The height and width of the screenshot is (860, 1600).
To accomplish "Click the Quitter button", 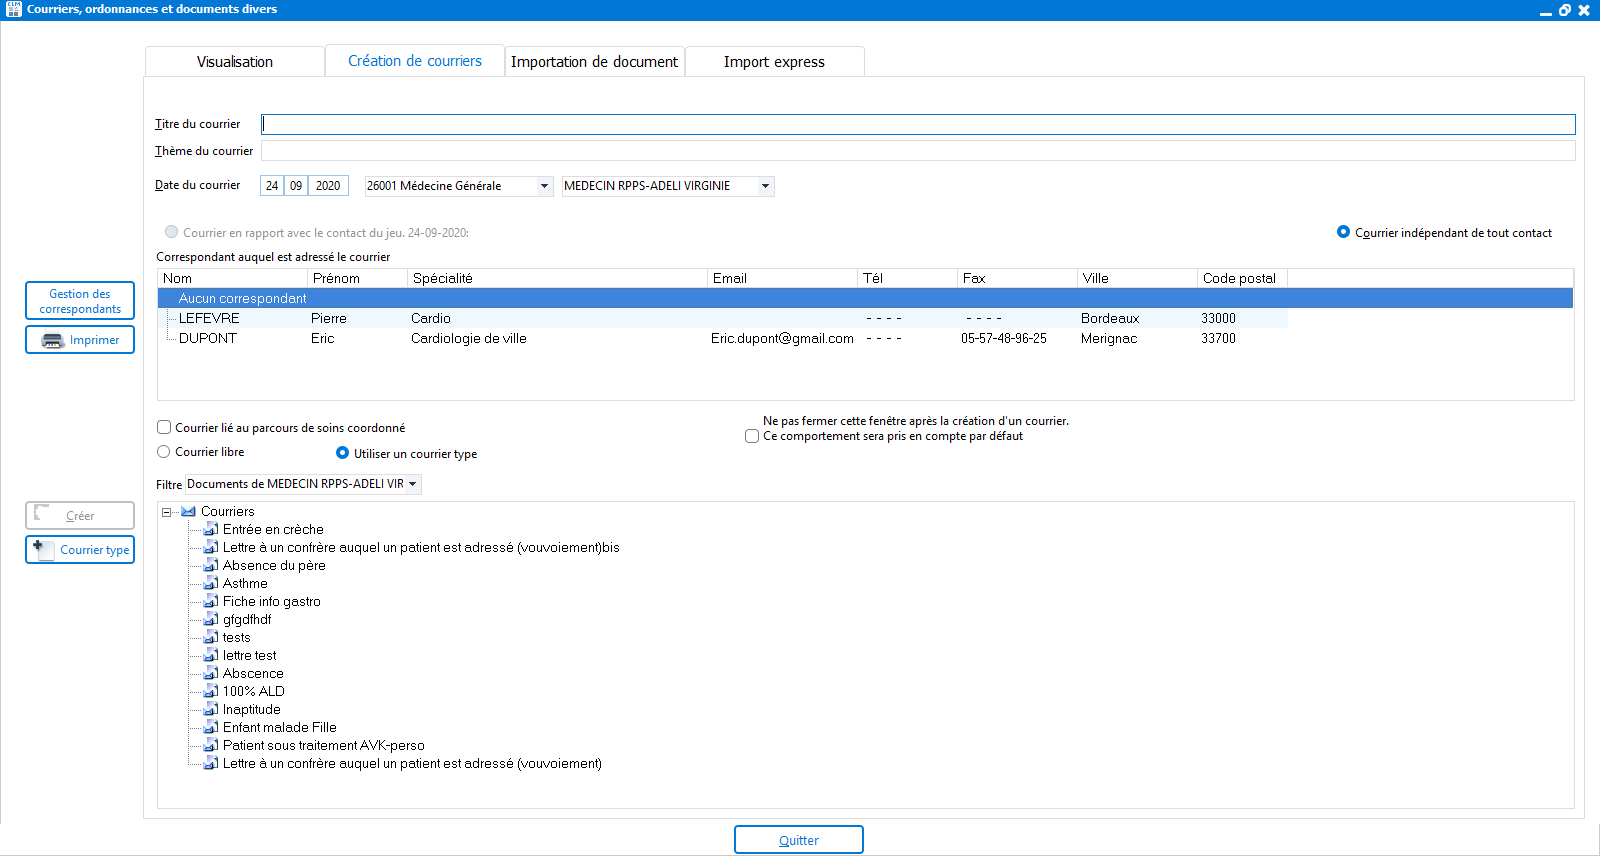I will point(798,840).
